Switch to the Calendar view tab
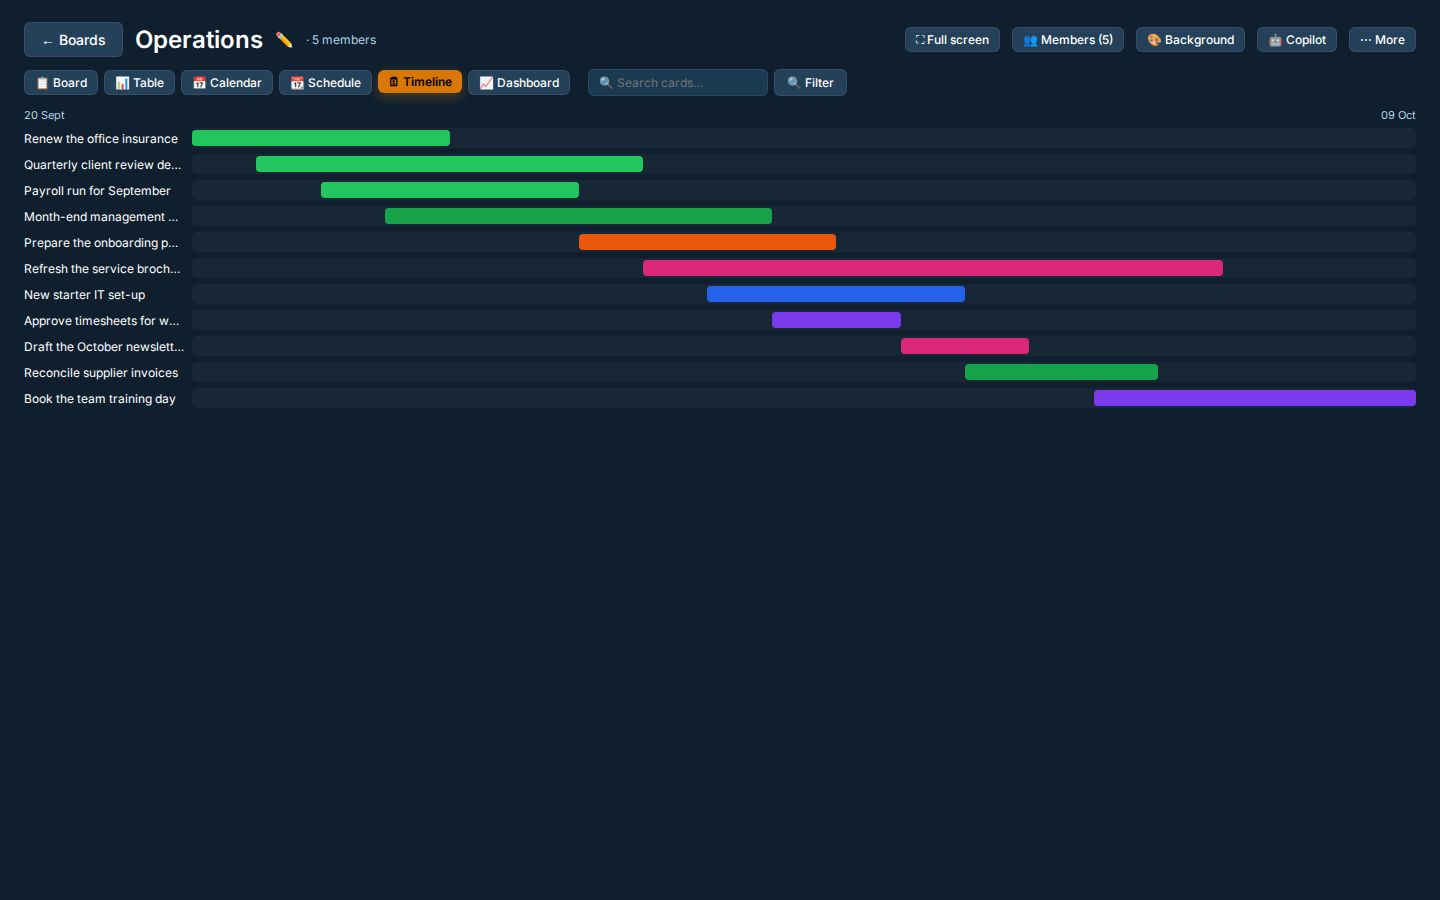 [227, 83]
